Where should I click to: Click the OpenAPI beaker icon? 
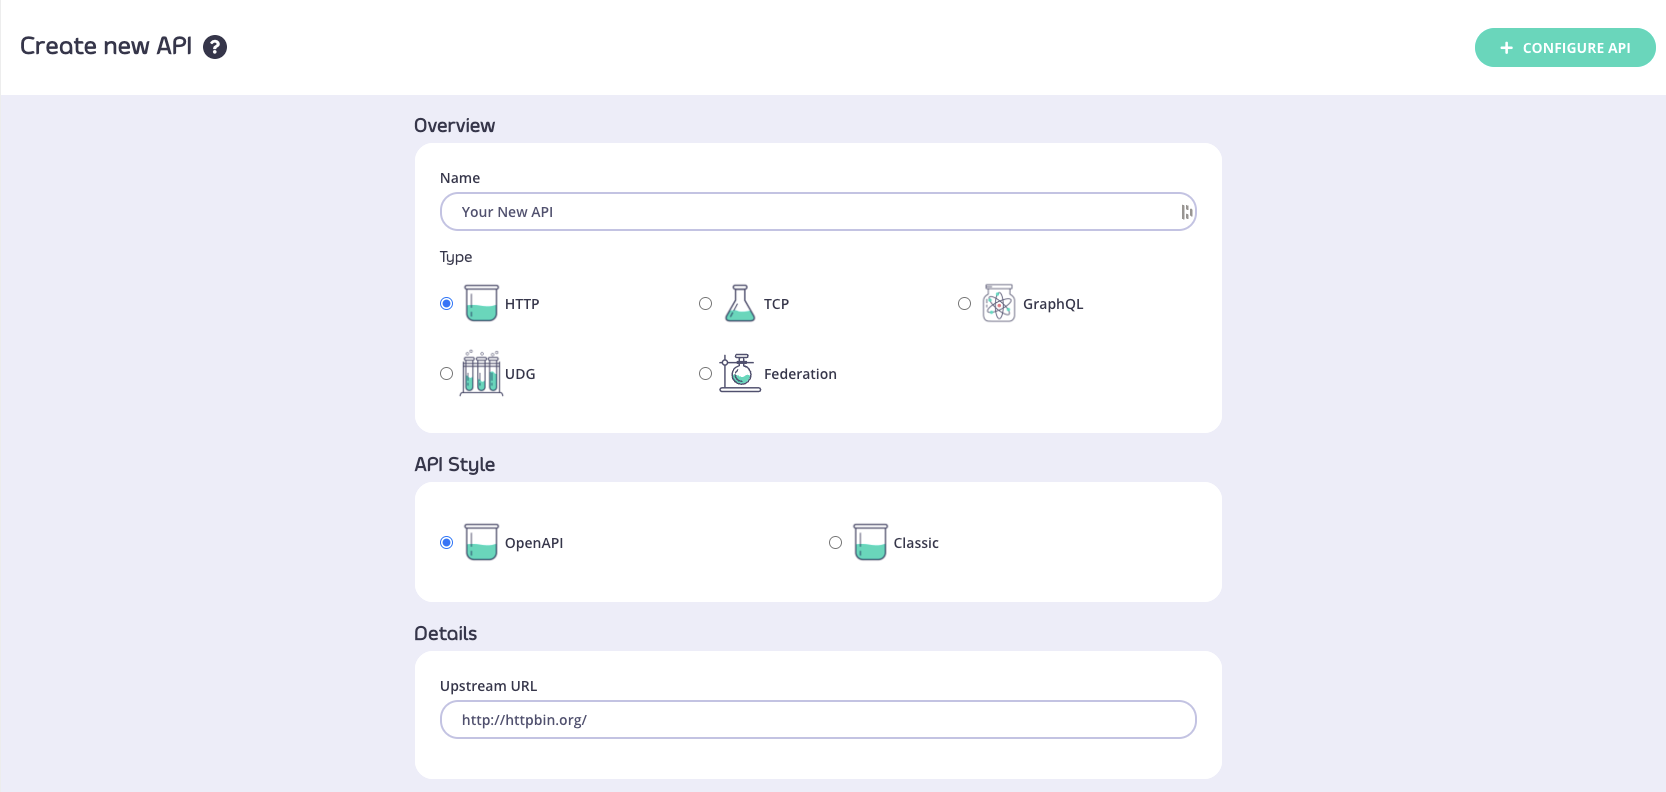click(481, 542)
